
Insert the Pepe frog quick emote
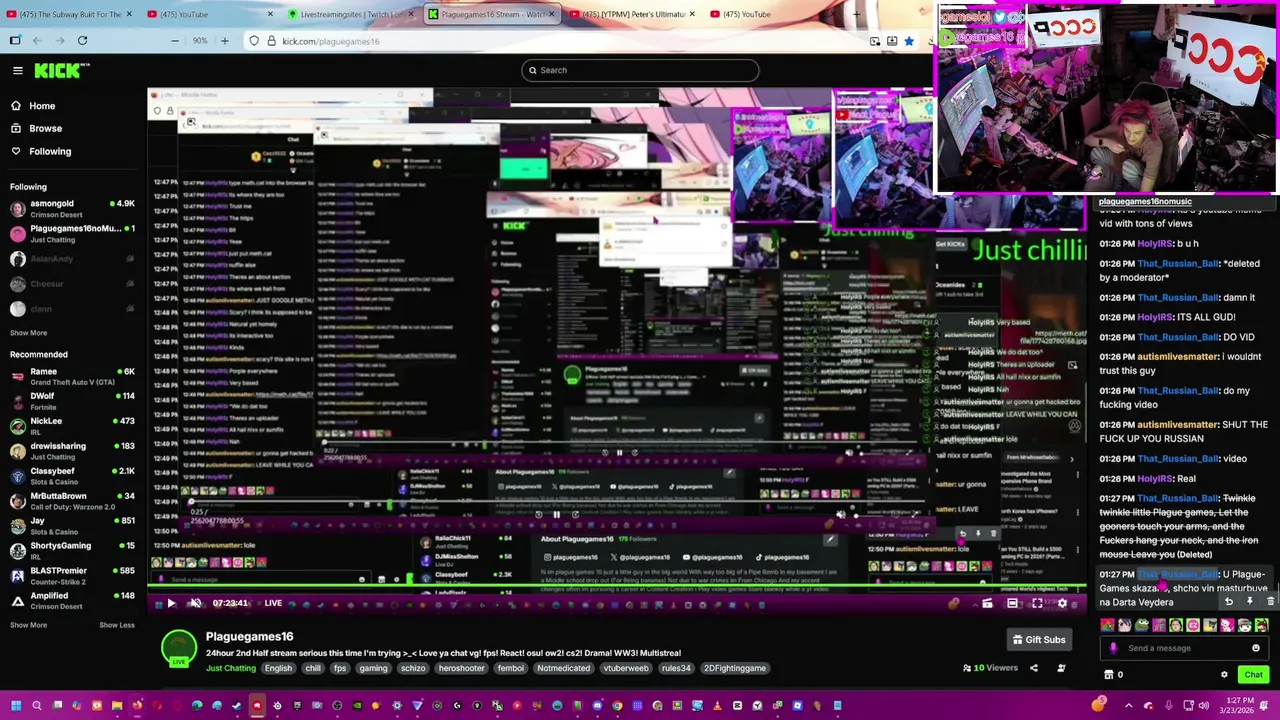pos(1141,626)
